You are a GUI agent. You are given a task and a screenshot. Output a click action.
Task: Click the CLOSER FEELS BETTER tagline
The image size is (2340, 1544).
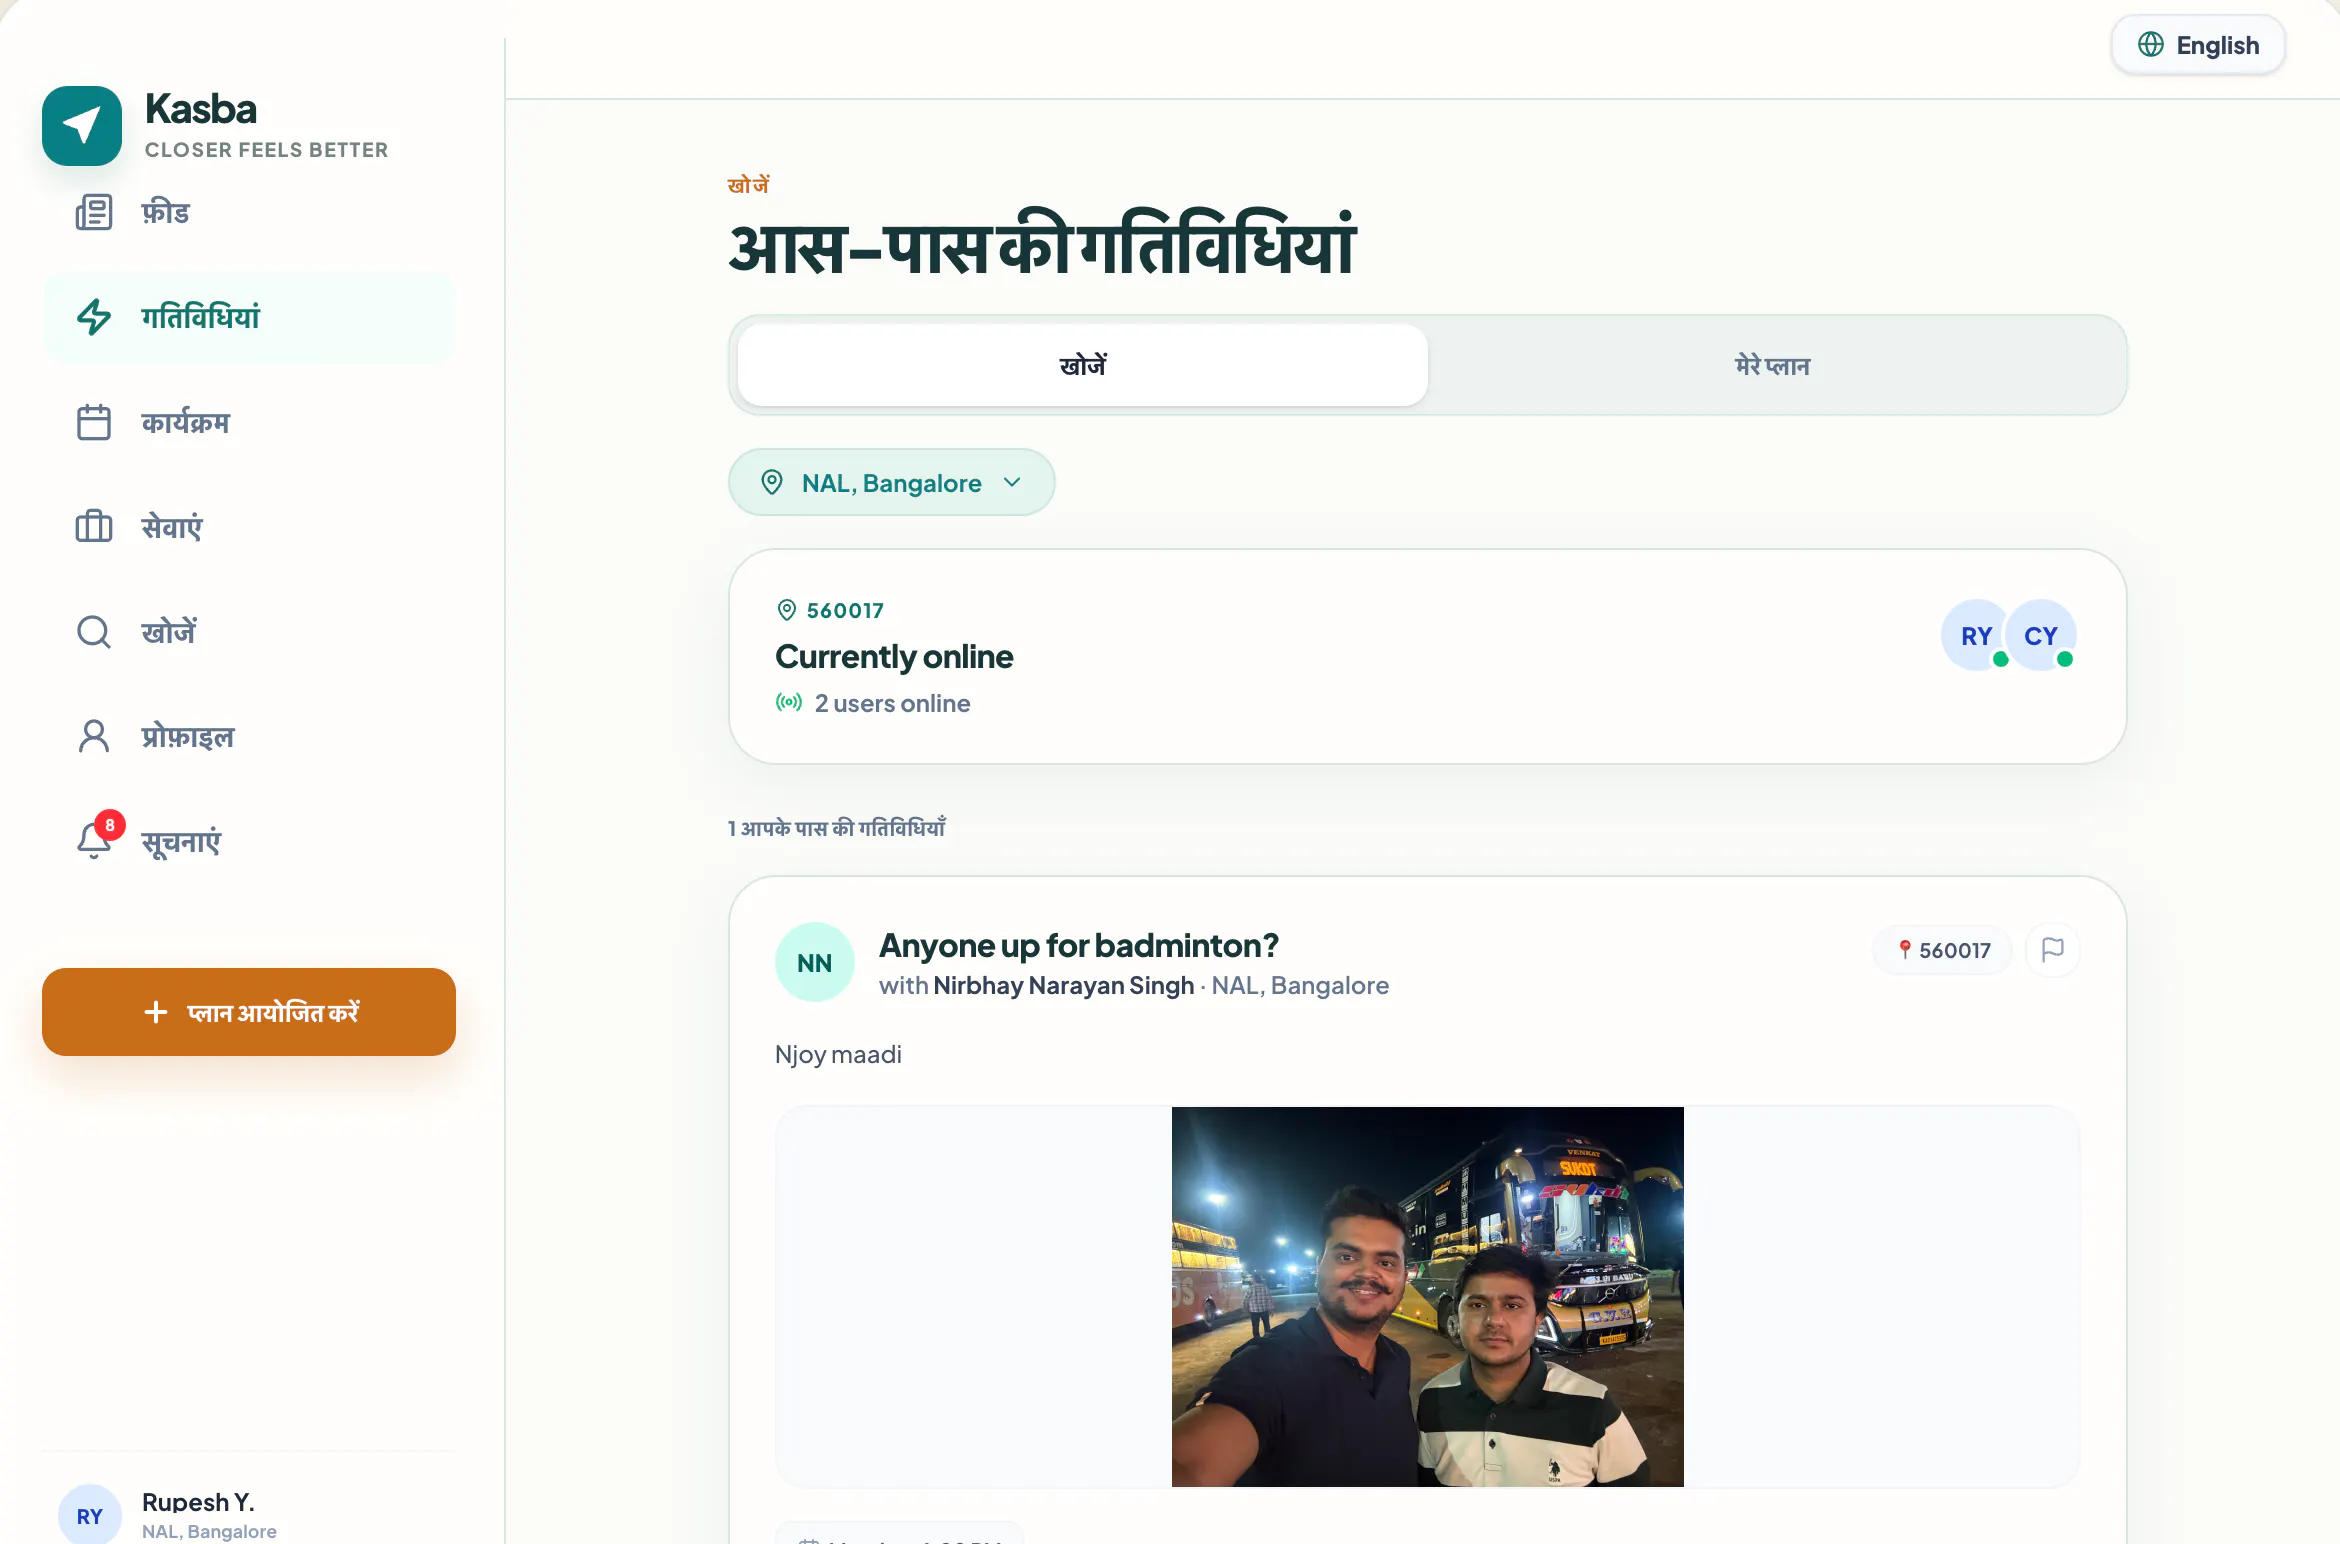tap(266, 150)
